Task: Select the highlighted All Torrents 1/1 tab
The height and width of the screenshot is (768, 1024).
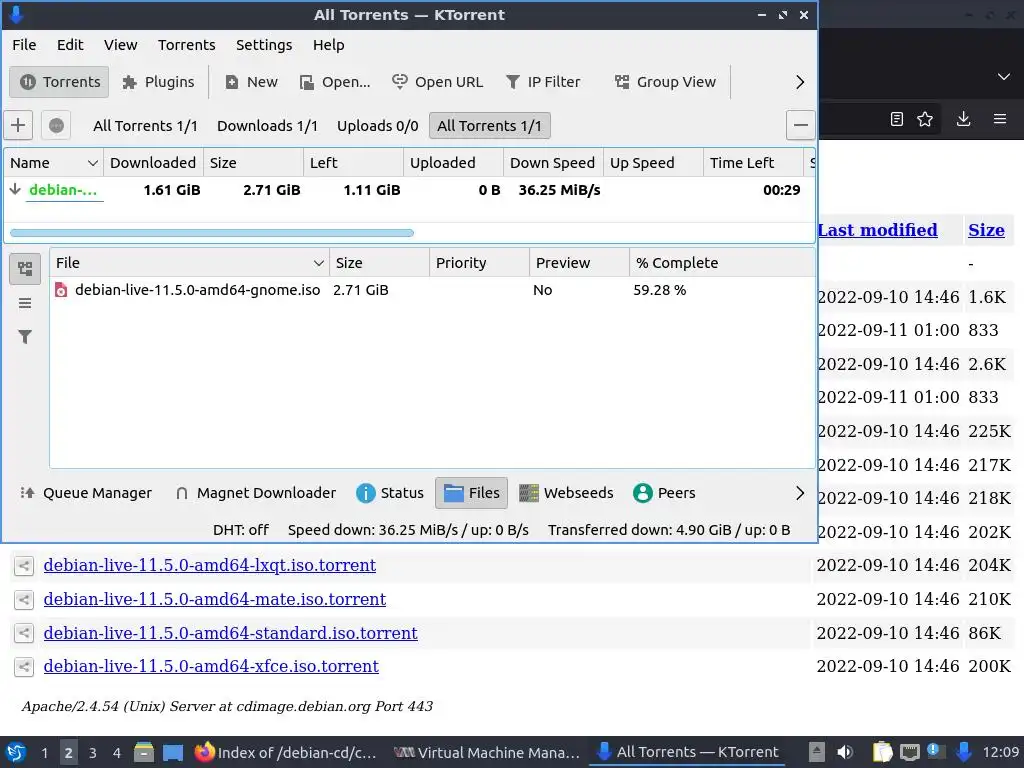Action: click(x=490, y=125)
